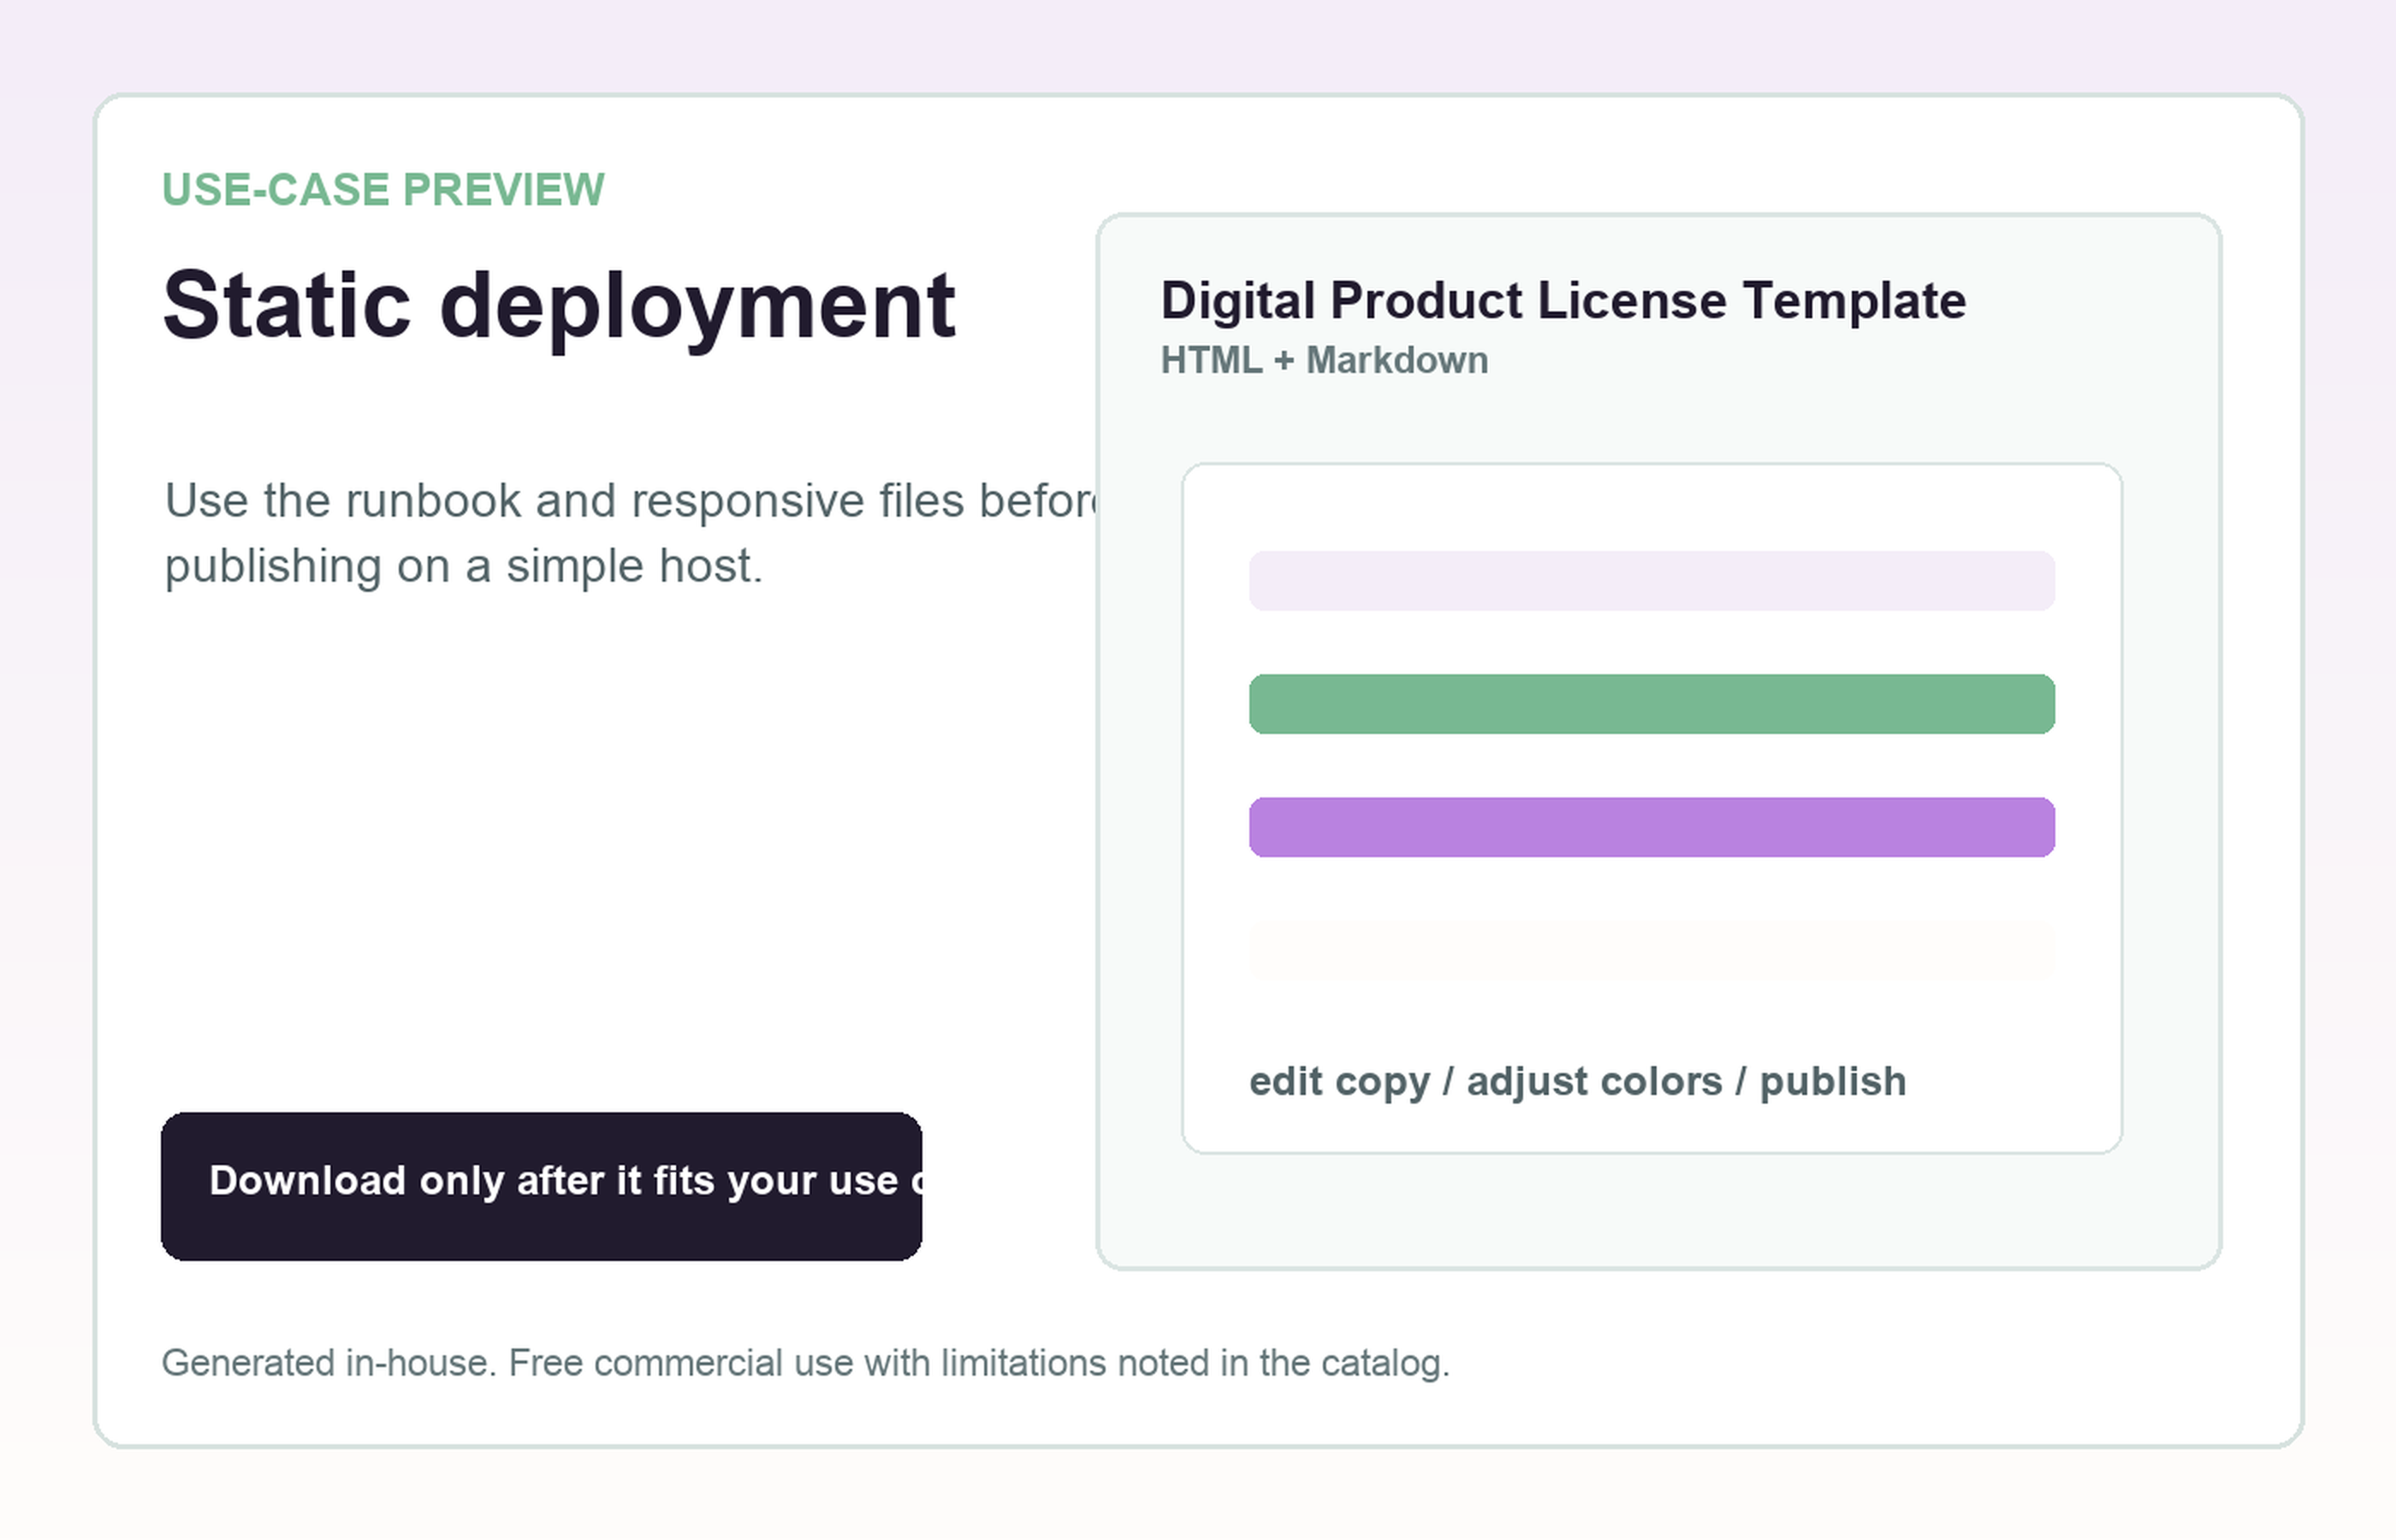Click the 'edit copy / adjust colors / publish' caption
The image size is (2396, 1540).
coord(1578,1082)
